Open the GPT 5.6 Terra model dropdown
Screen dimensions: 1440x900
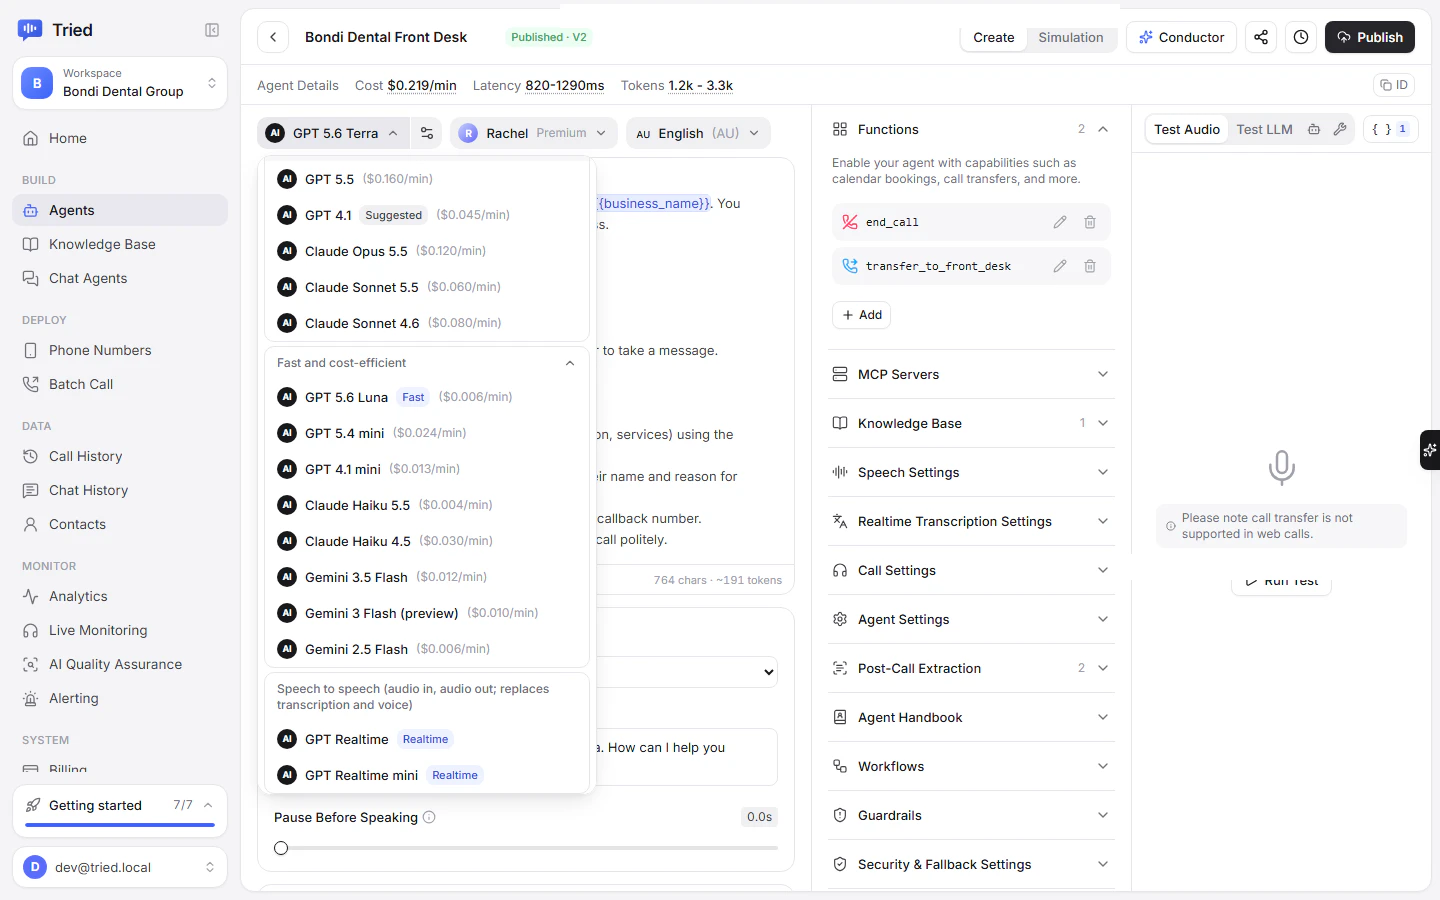click(x=333, y=133)
